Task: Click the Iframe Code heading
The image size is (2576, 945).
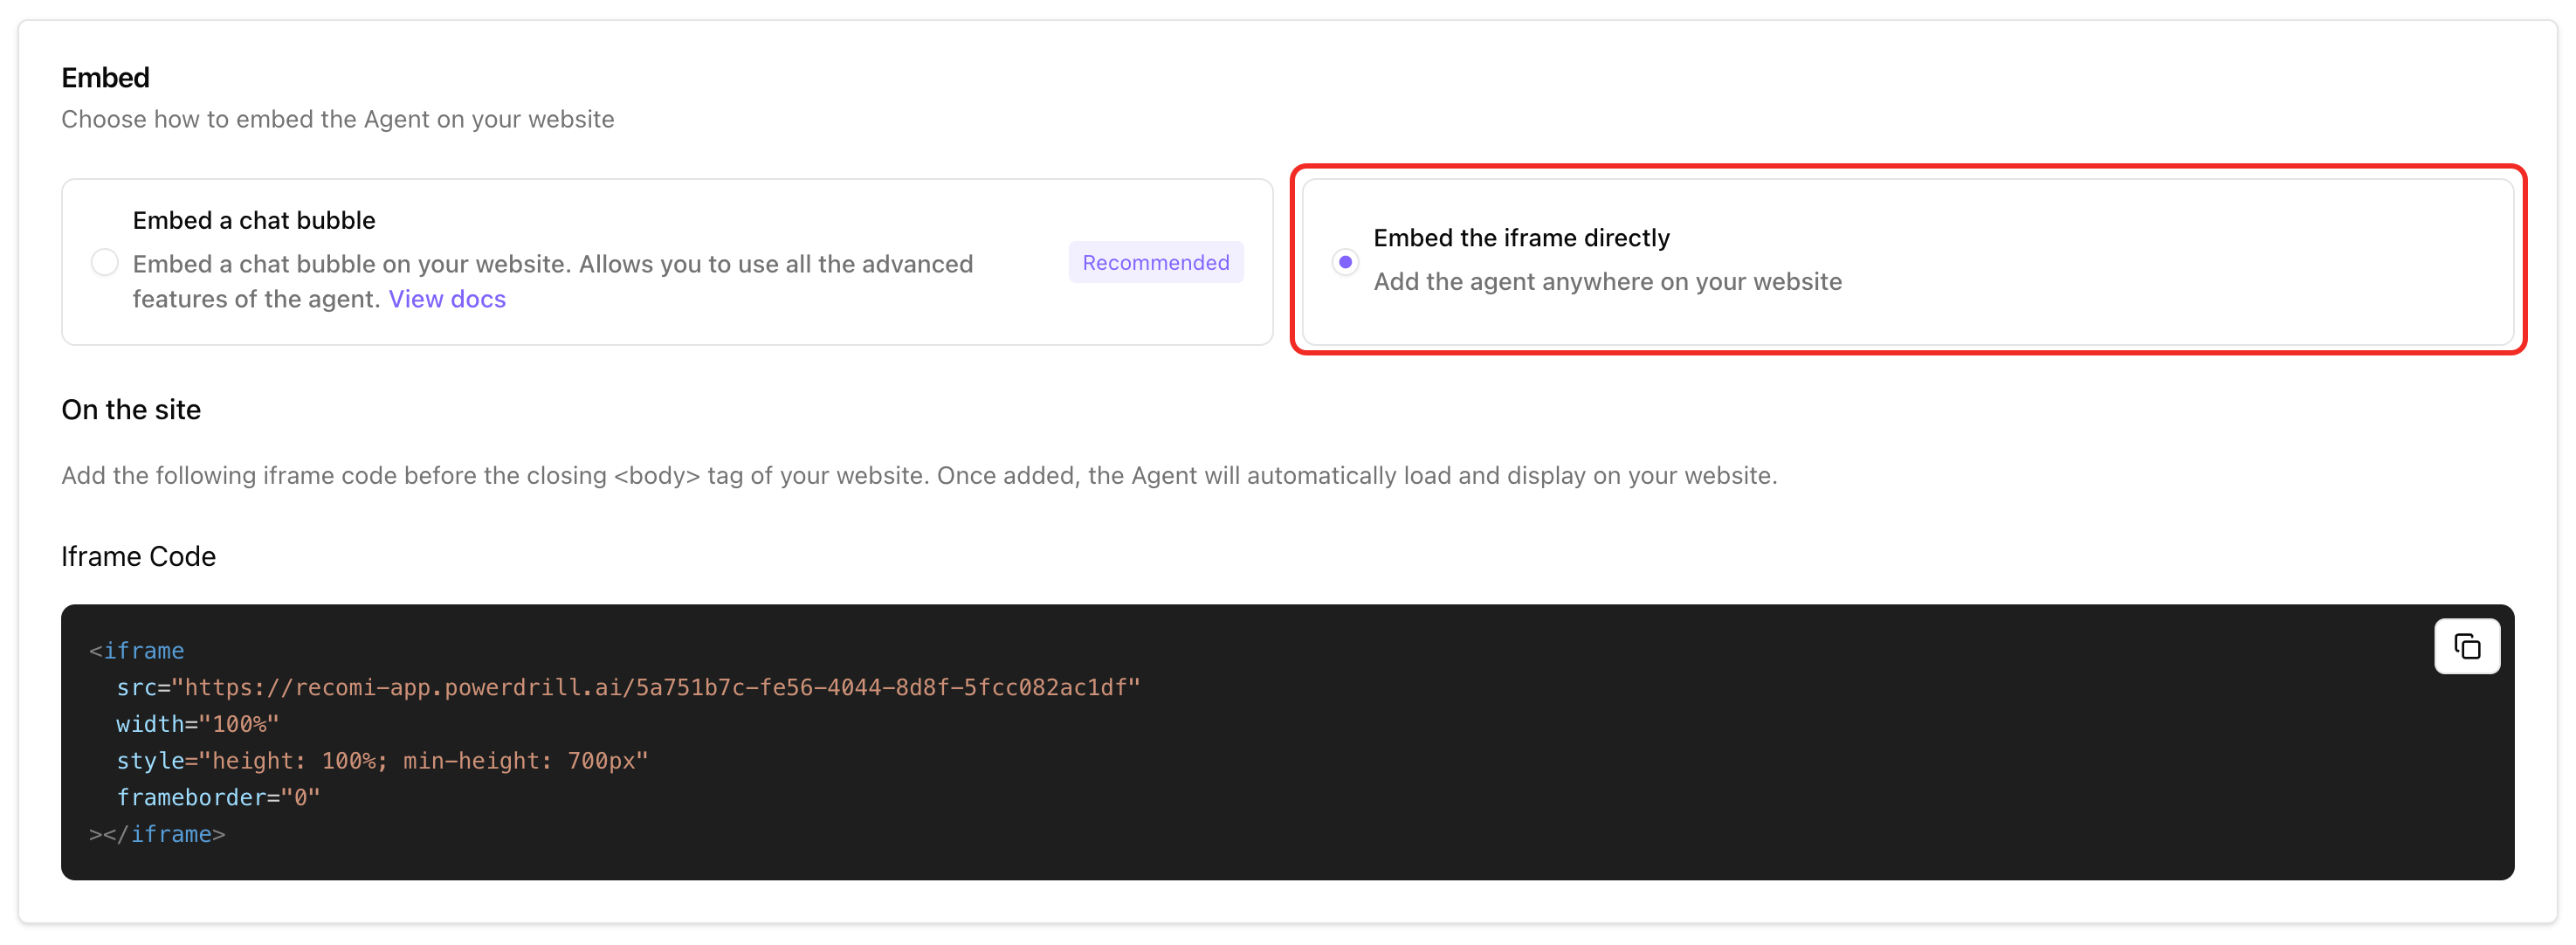Action: [x=138, y=556]
